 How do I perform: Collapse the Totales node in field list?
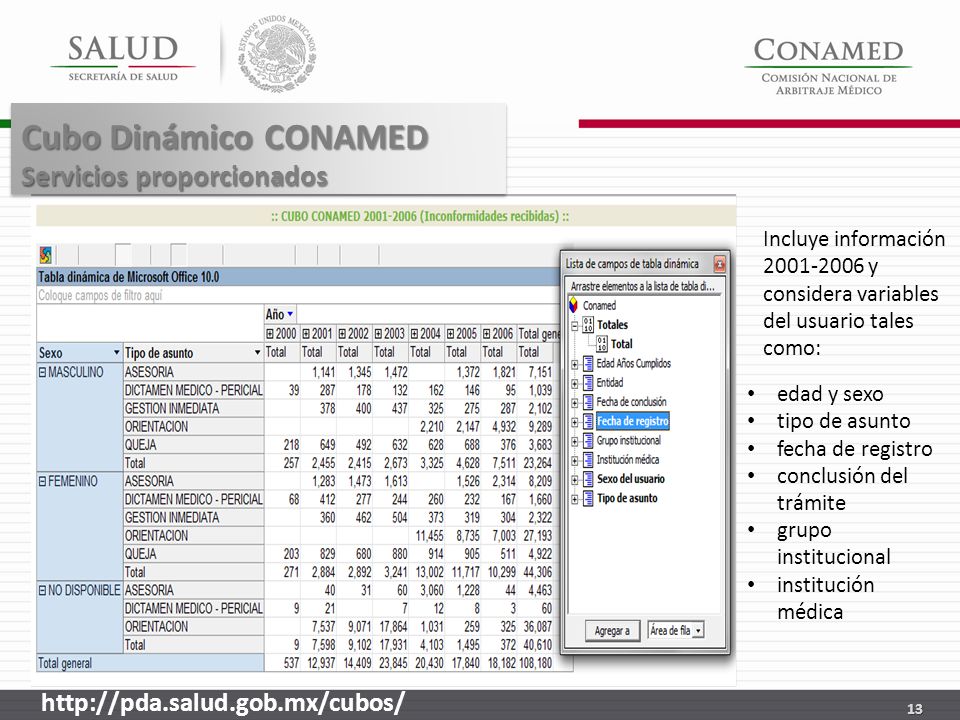pos(575,326)
